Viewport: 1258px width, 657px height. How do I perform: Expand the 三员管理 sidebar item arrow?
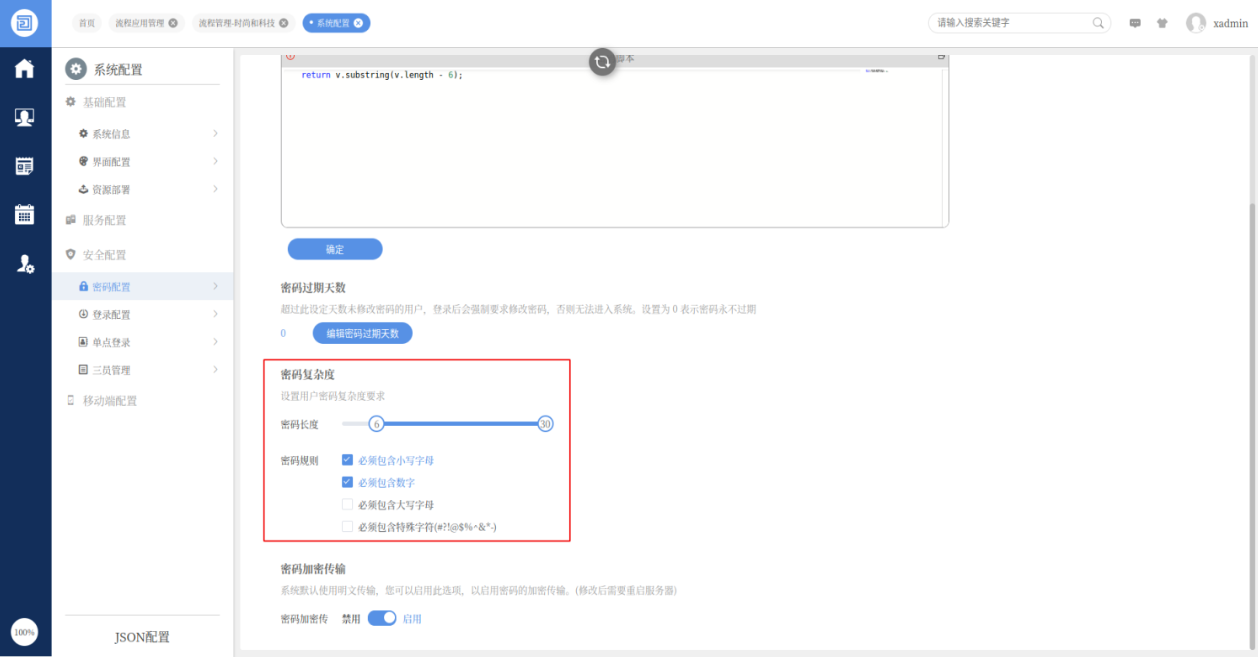click(215, 370)
